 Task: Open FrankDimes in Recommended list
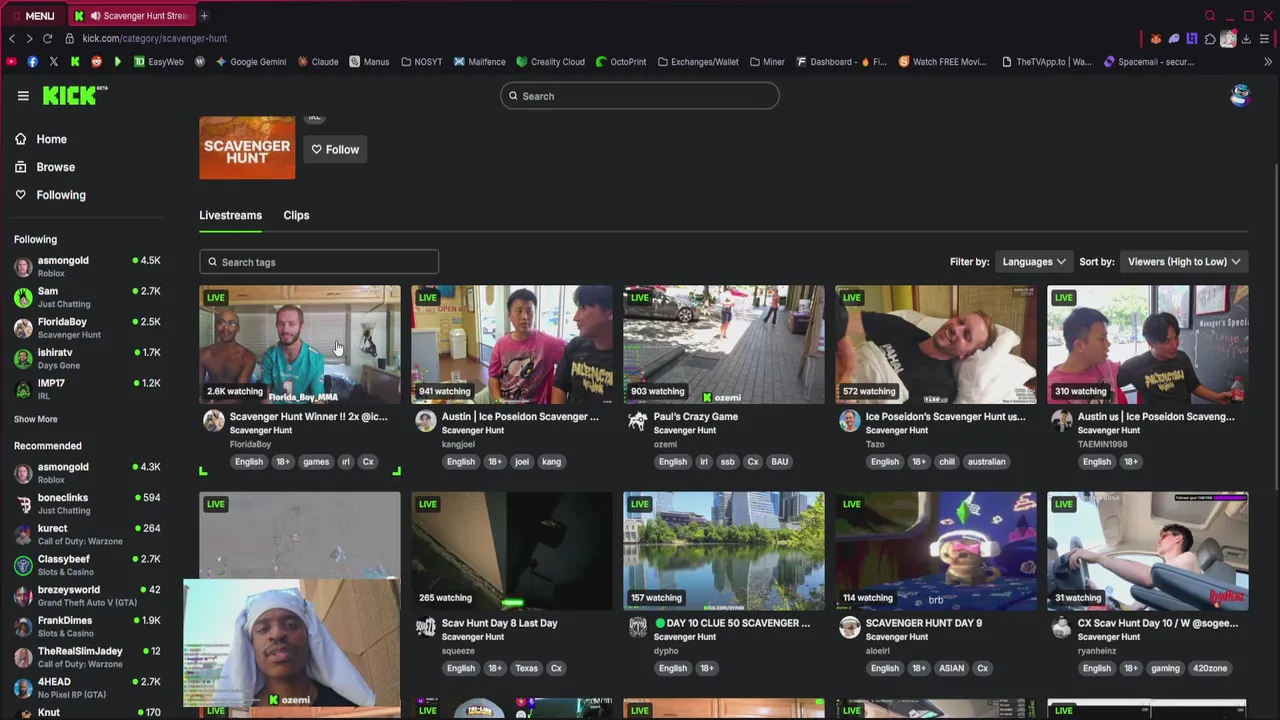point(87,627)
